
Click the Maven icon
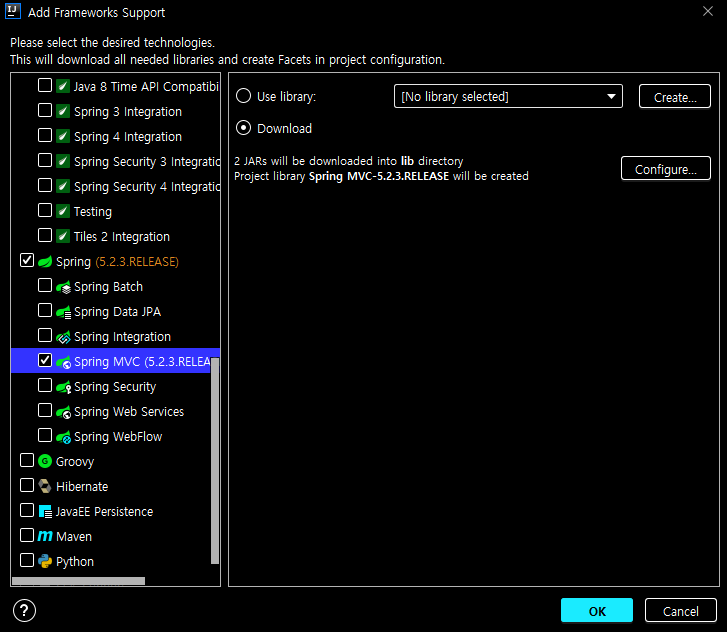[45, 536]
